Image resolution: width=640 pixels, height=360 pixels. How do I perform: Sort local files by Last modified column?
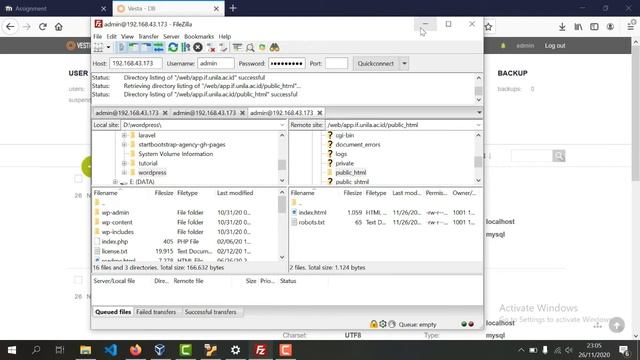235,193
